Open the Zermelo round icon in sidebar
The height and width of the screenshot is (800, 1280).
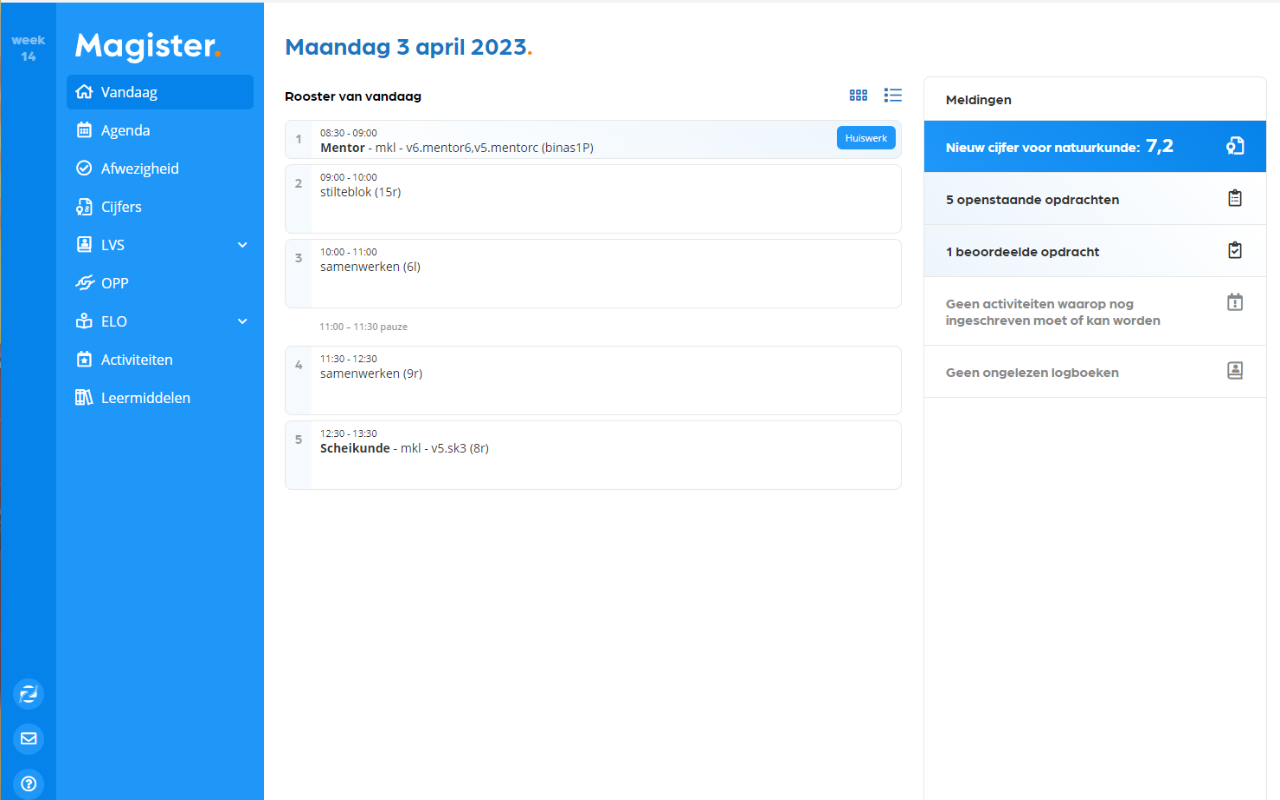click(x=28, y=694)
